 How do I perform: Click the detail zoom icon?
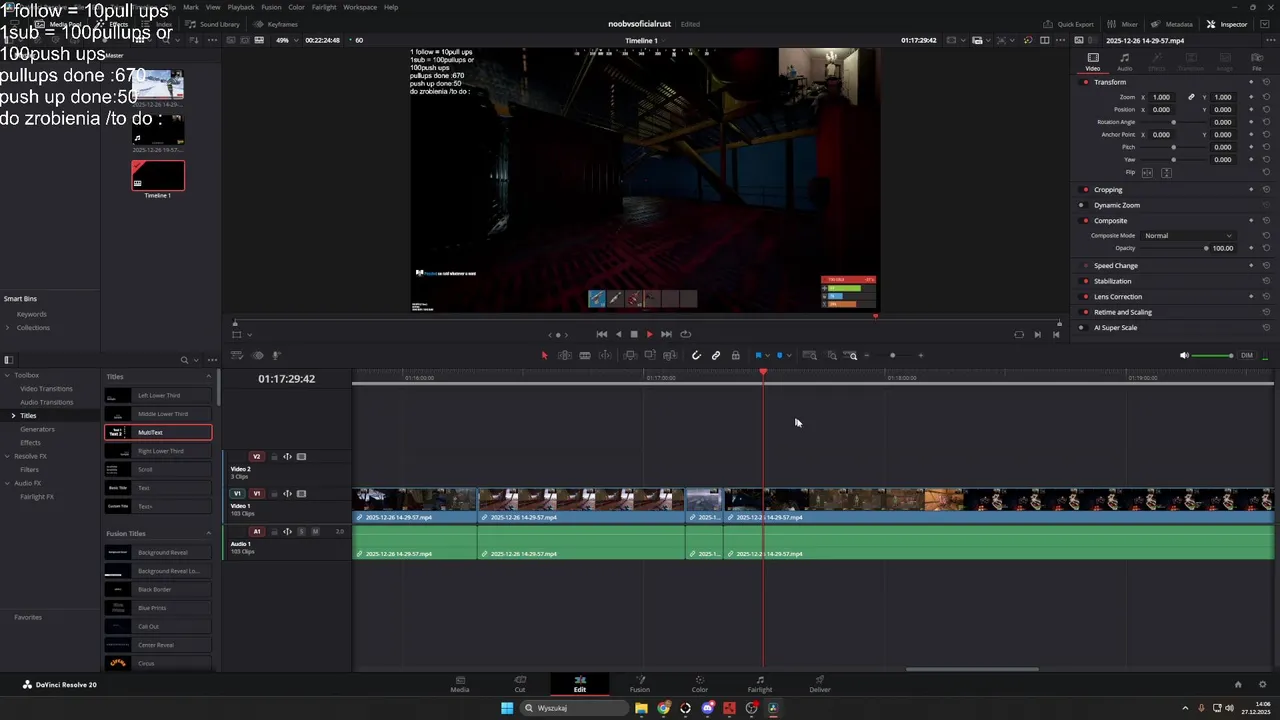point(831,355)
